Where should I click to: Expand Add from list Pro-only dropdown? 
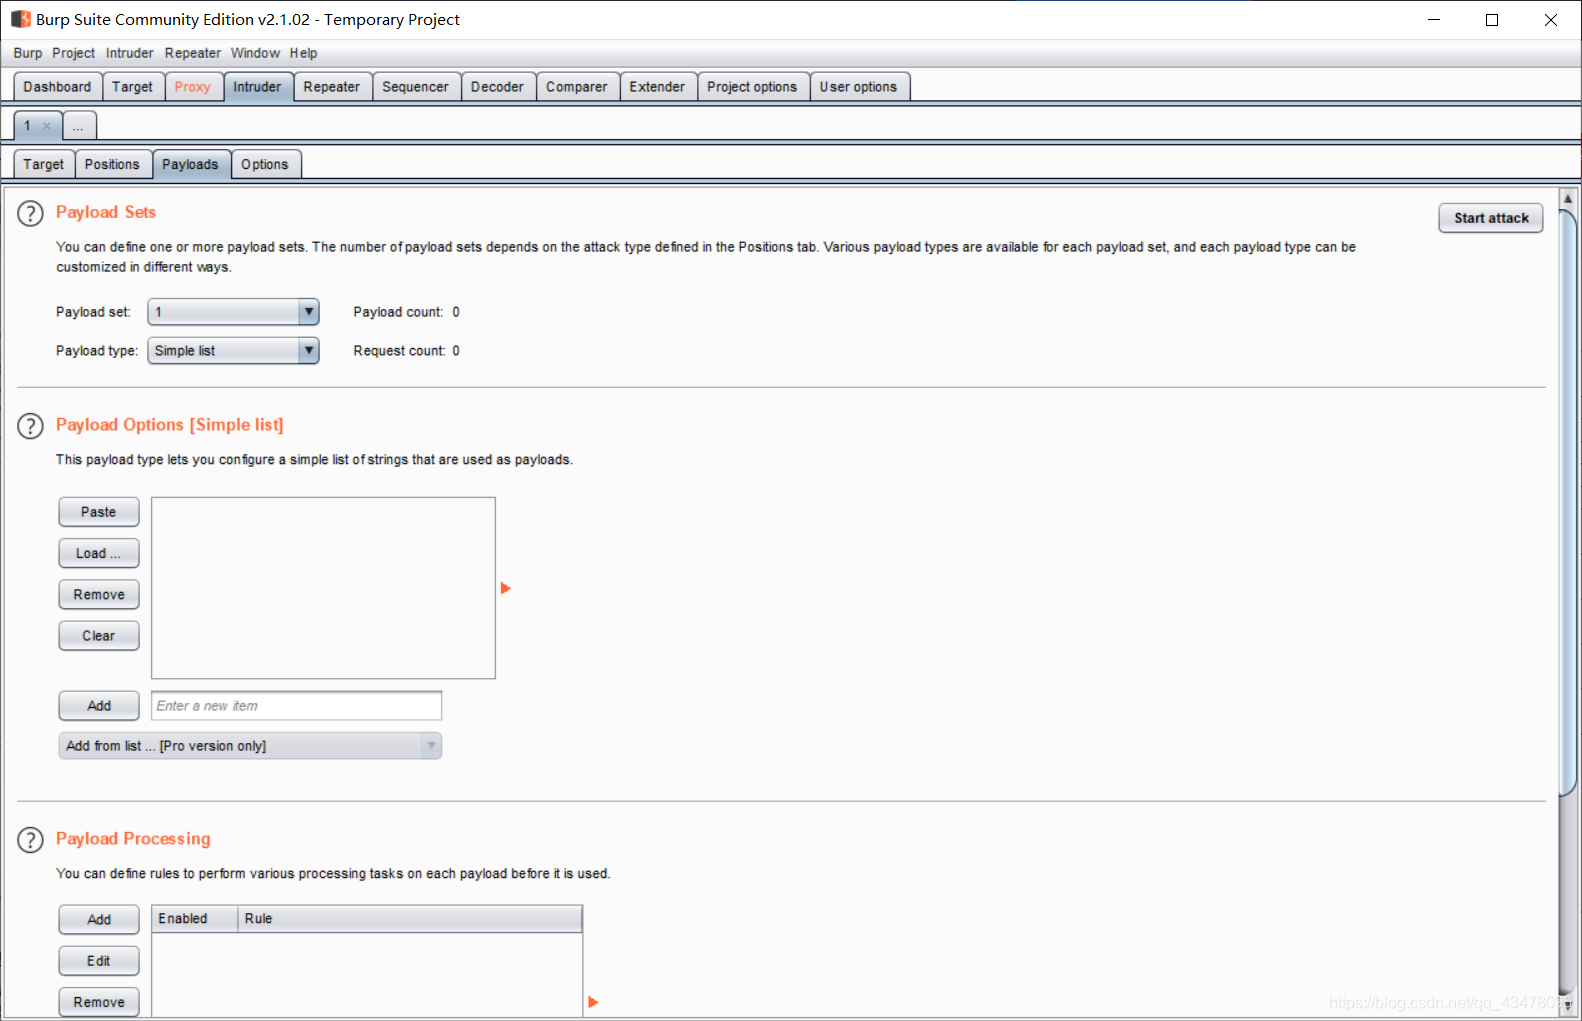click(250, 746)
